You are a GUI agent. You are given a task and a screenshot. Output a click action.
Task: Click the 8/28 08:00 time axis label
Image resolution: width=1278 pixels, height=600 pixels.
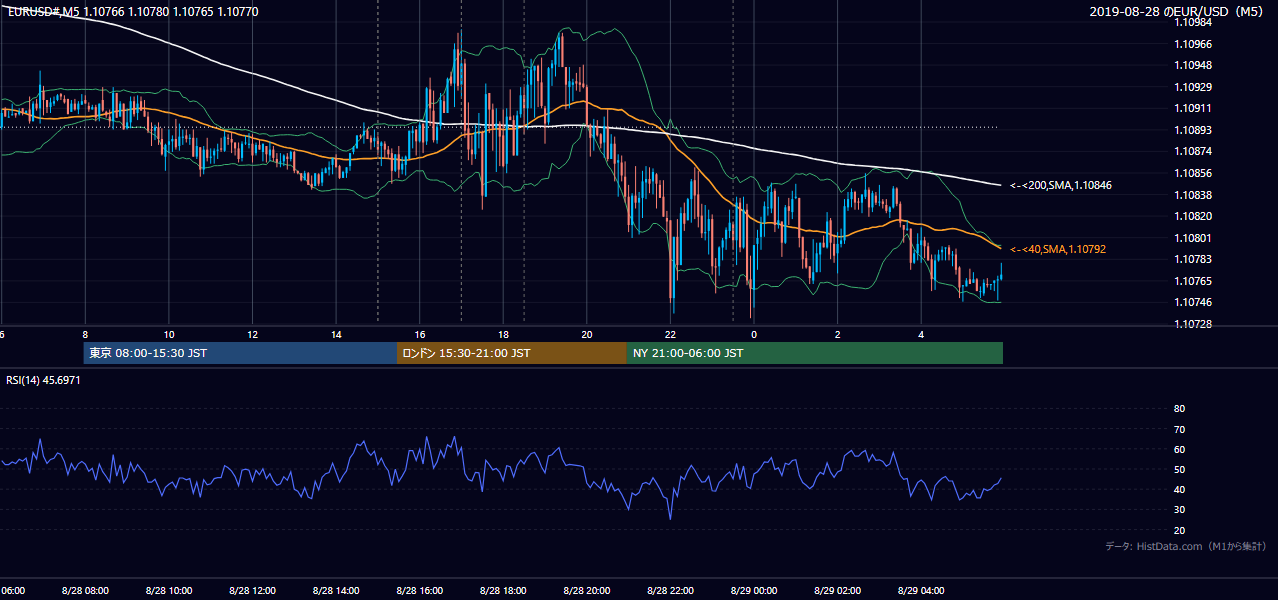click(x=85, y=591)
